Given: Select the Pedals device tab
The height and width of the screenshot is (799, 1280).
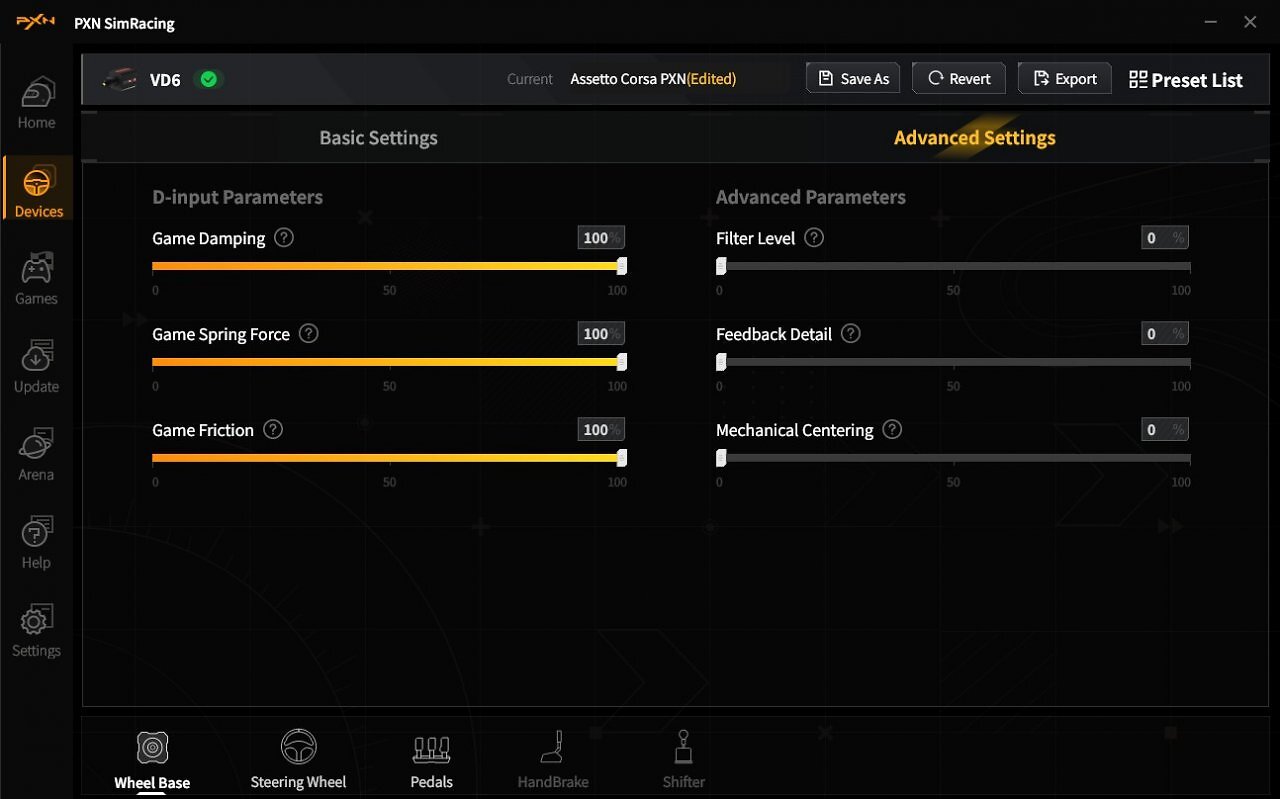Looking at the screenshot, I should point(431,760).
